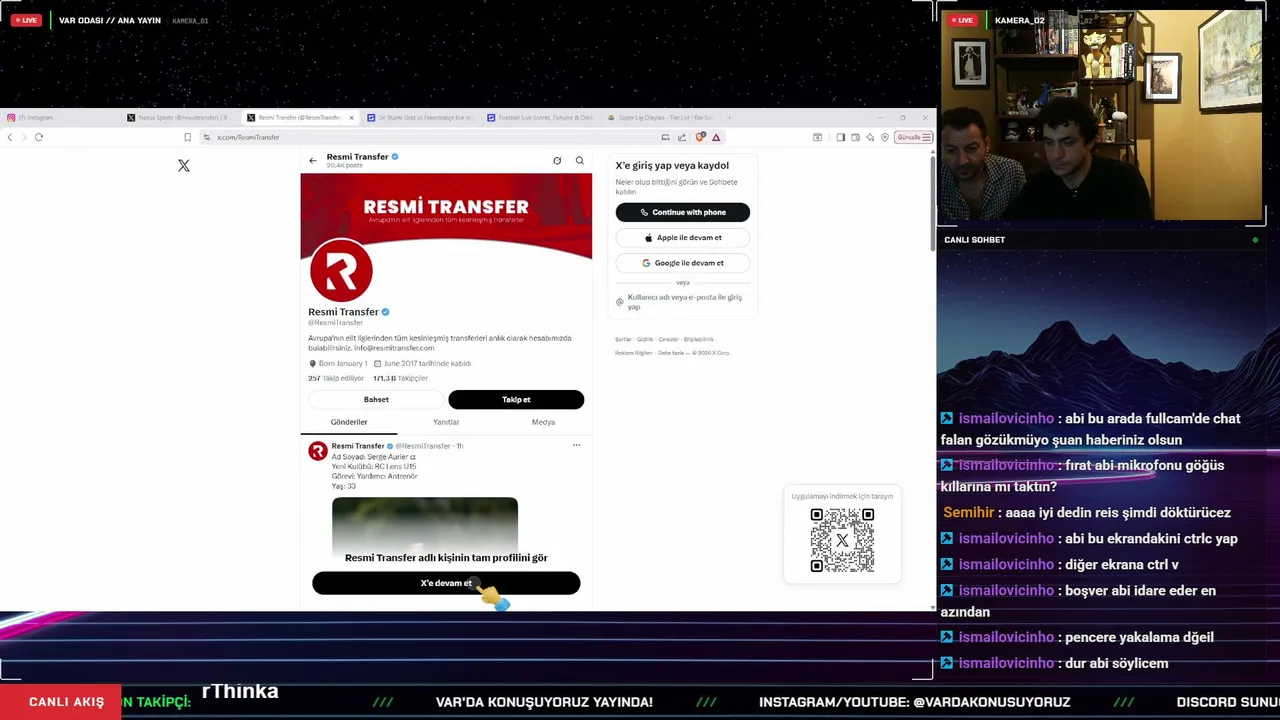Open the 257 Takip ediliyor following list
This screenshot has height=720, width=1280.
(336, 379)
